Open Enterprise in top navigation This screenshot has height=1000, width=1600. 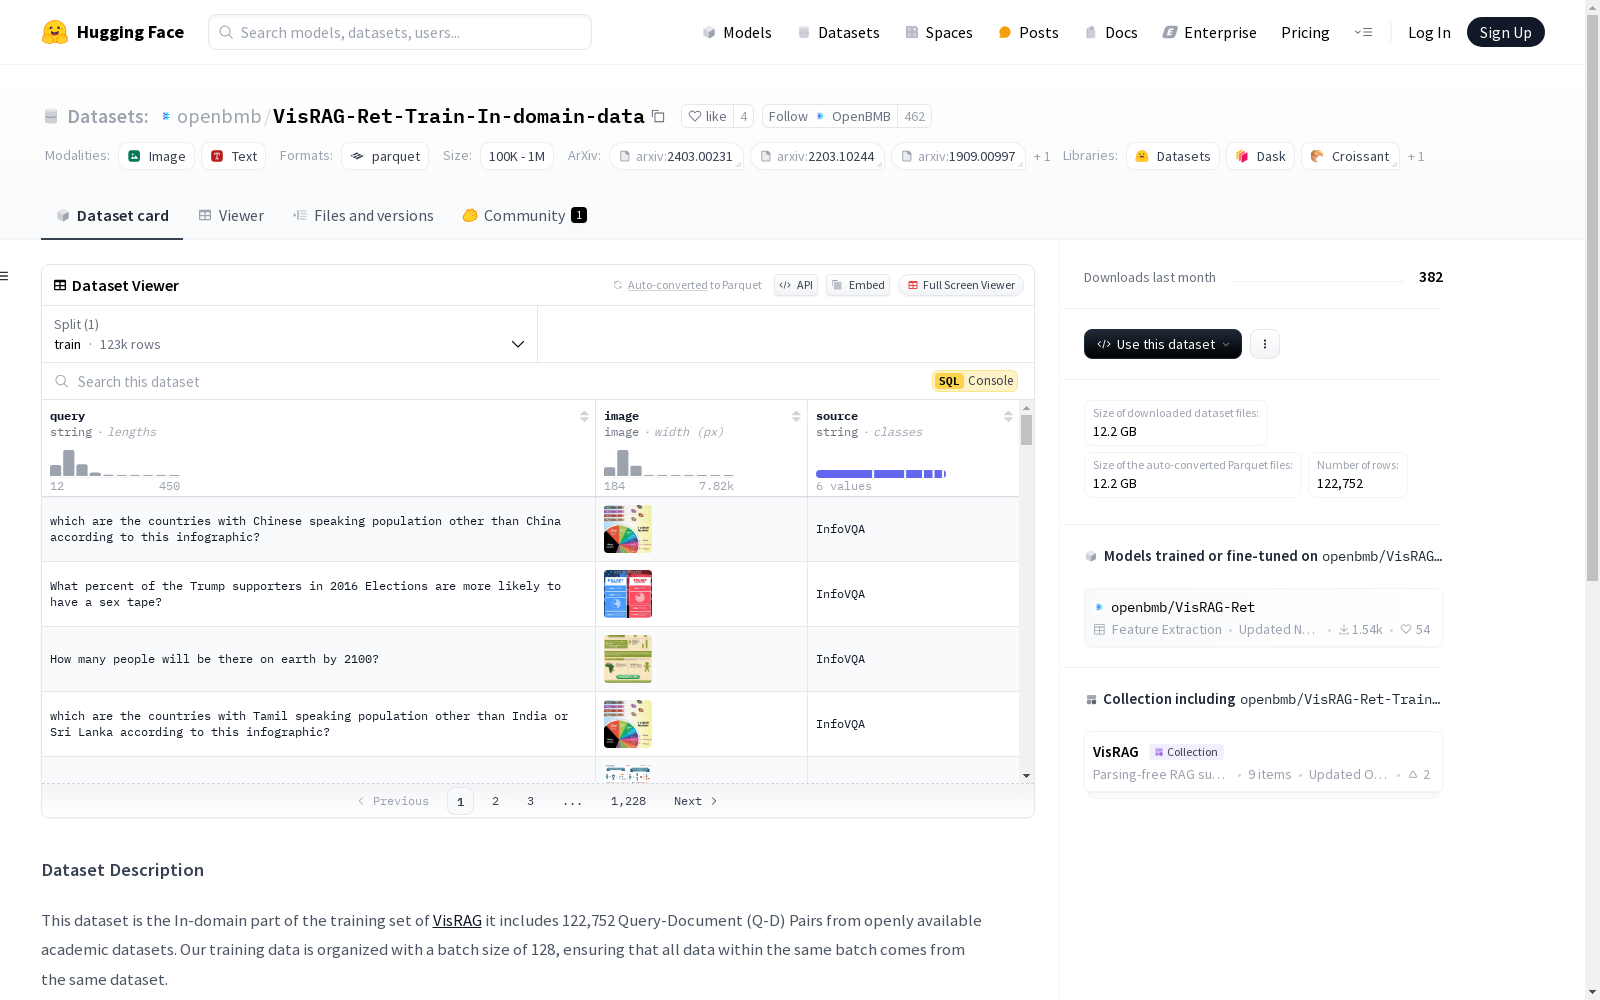[x=1210, y=32]
